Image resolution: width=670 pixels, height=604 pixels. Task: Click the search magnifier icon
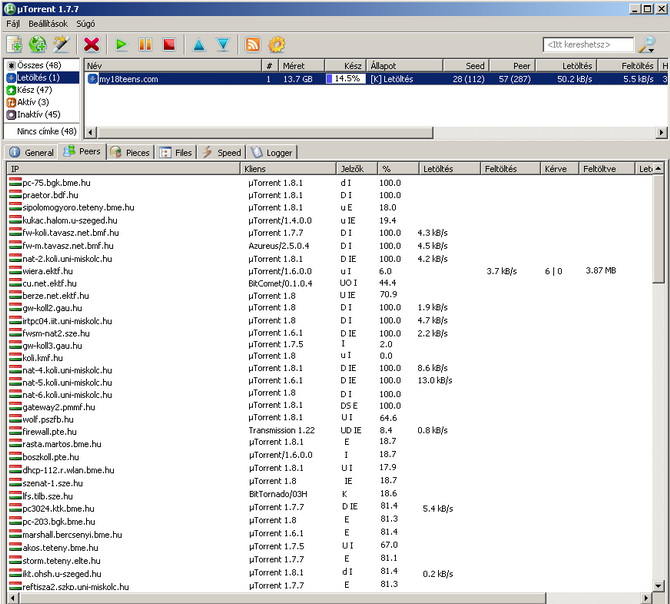tap(647, 44)
